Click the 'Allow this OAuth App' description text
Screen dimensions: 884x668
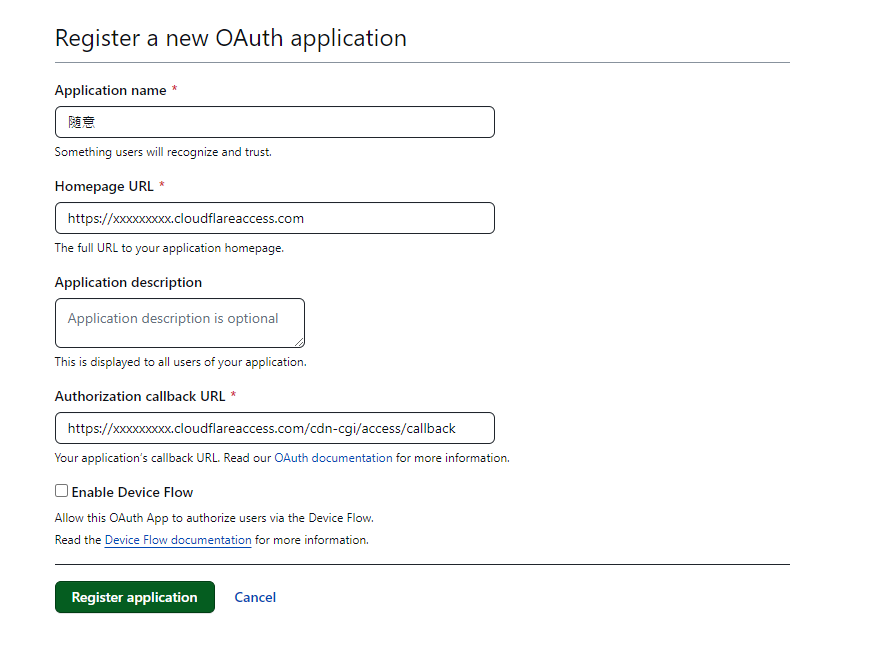tap(214, 518)
